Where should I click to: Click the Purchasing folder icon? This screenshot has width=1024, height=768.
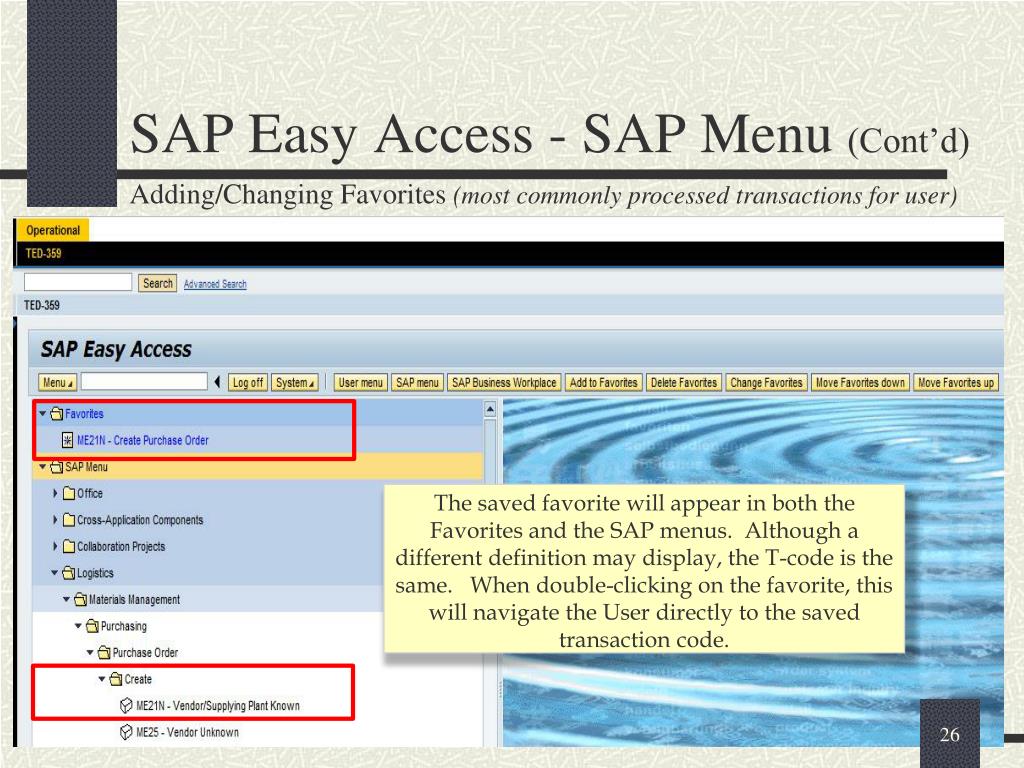[x=92, y=626]
